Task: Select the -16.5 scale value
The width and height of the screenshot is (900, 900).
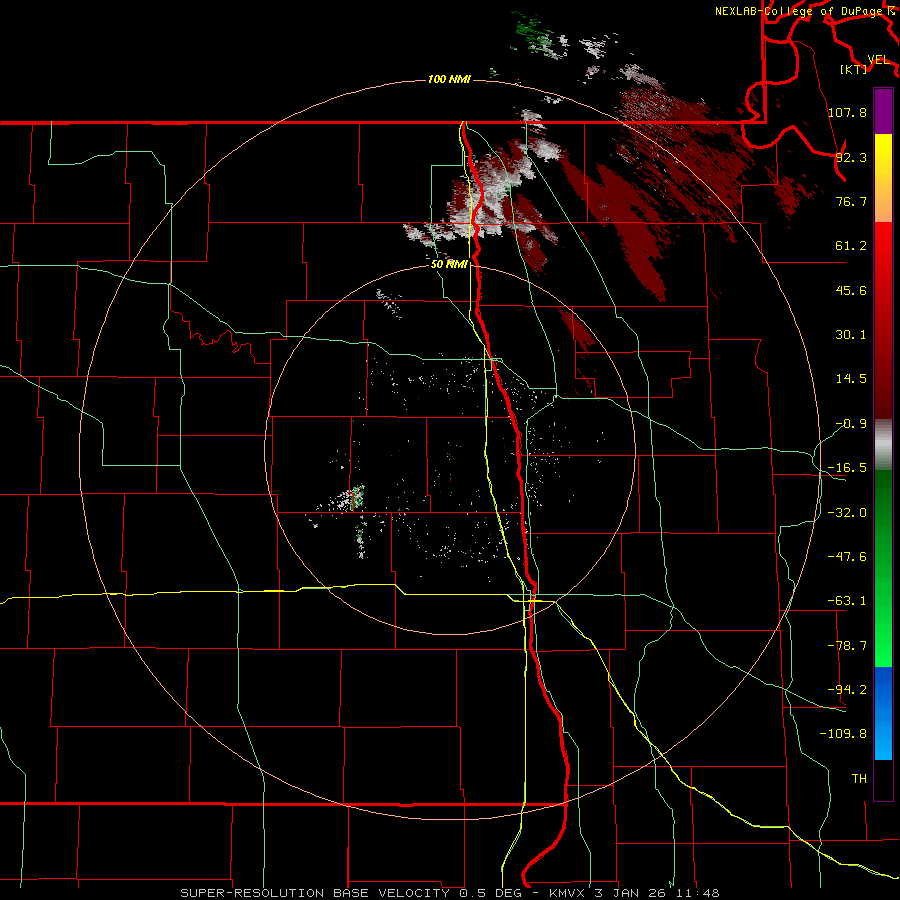Action: point(847,468)
